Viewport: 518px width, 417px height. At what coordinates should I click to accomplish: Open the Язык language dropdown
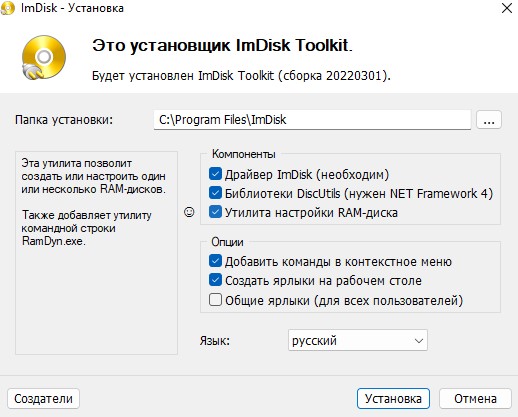coord(358,340)
